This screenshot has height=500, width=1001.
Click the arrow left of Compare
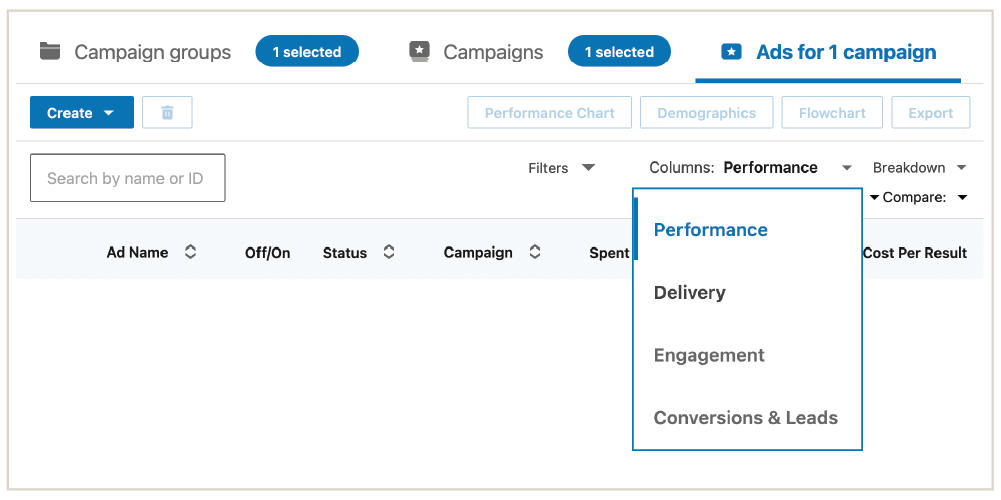point(874,198)
